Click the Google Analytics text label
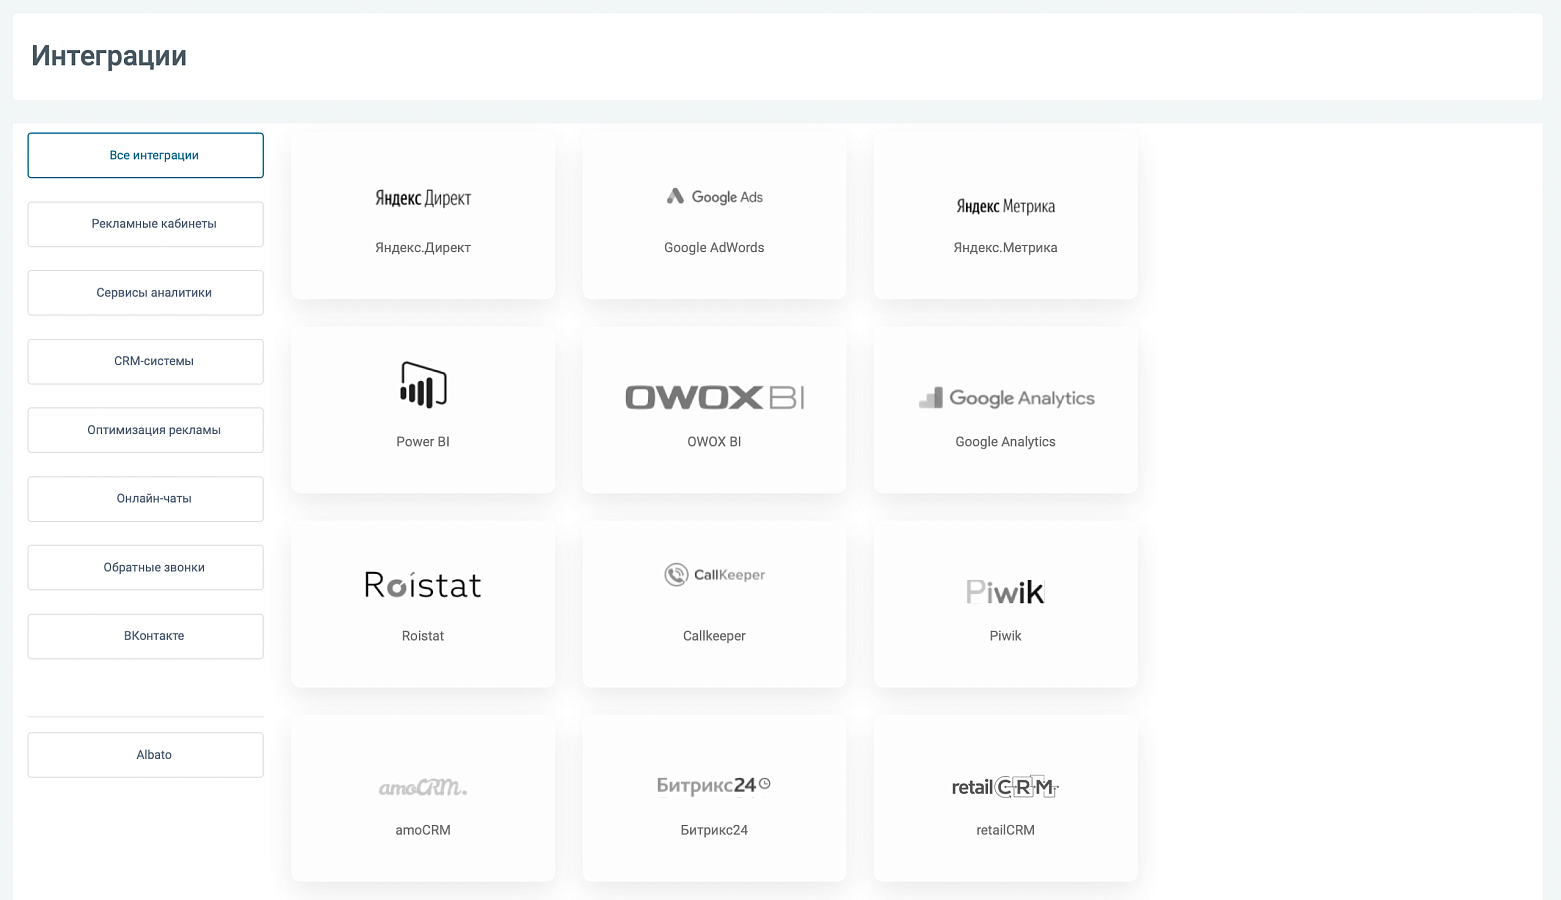 point(1005,442)
